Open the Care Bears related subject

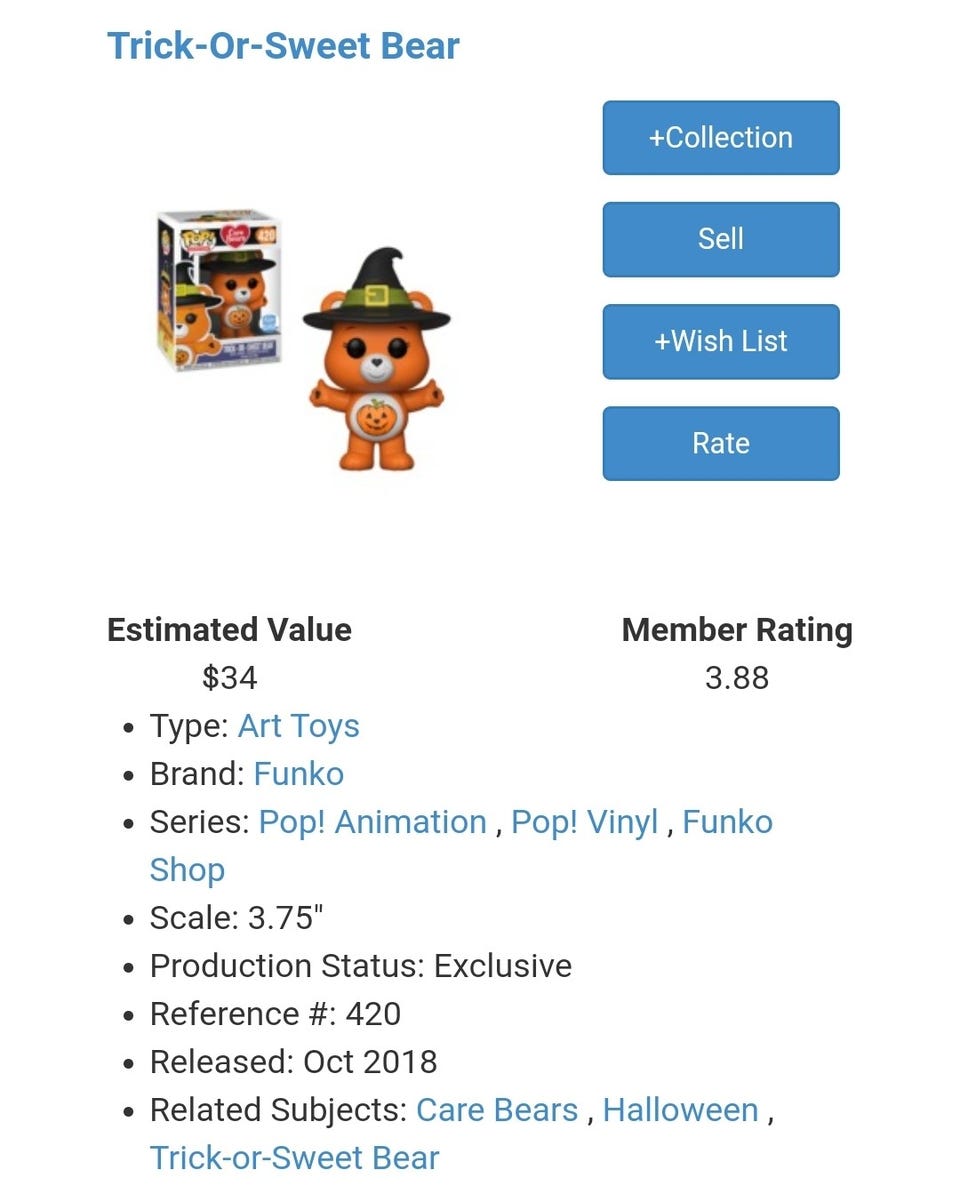pyautogui.click(x=497, y=1110)
